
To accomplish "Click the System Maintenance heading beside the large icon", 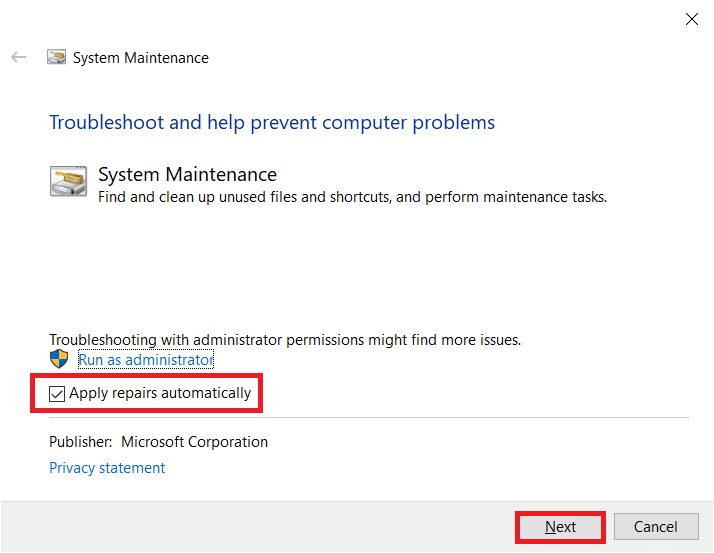I will pos(187,175).
